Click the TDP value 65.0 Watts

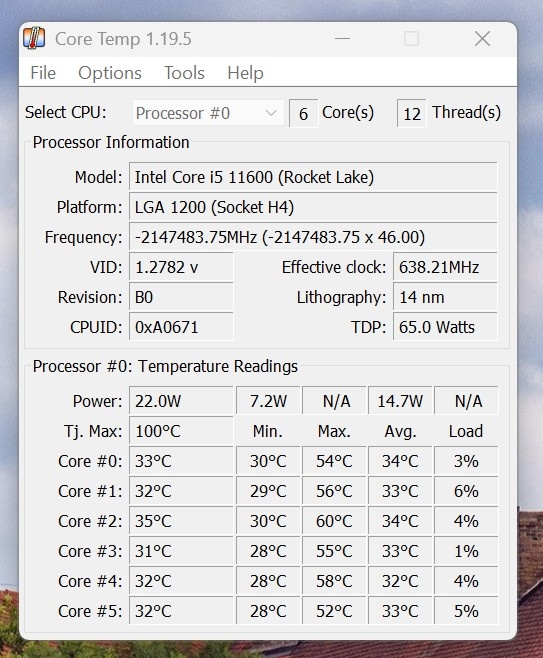point(445,327)
